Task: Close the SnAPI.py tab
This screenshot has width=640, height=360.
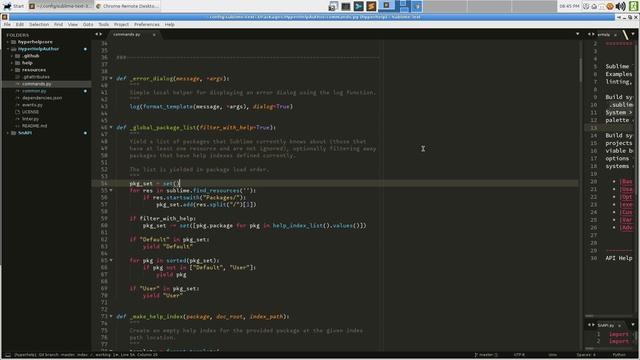Action: [x=619, y=325]
